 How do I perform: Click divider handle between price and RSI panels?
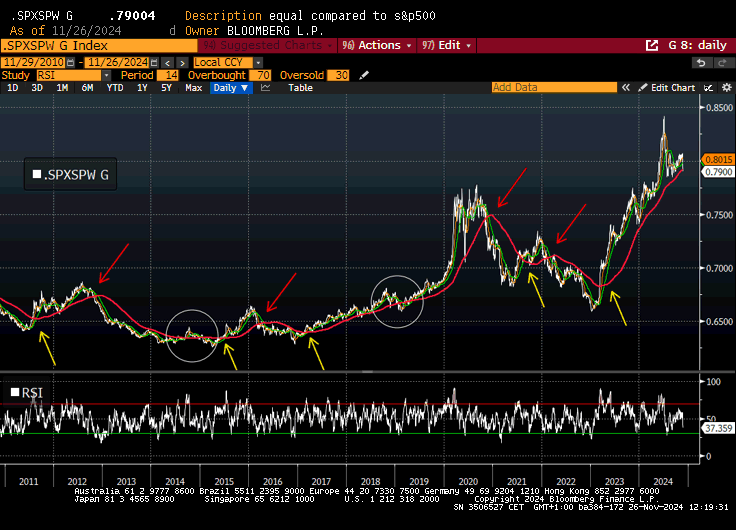click(x=368, y=371)
